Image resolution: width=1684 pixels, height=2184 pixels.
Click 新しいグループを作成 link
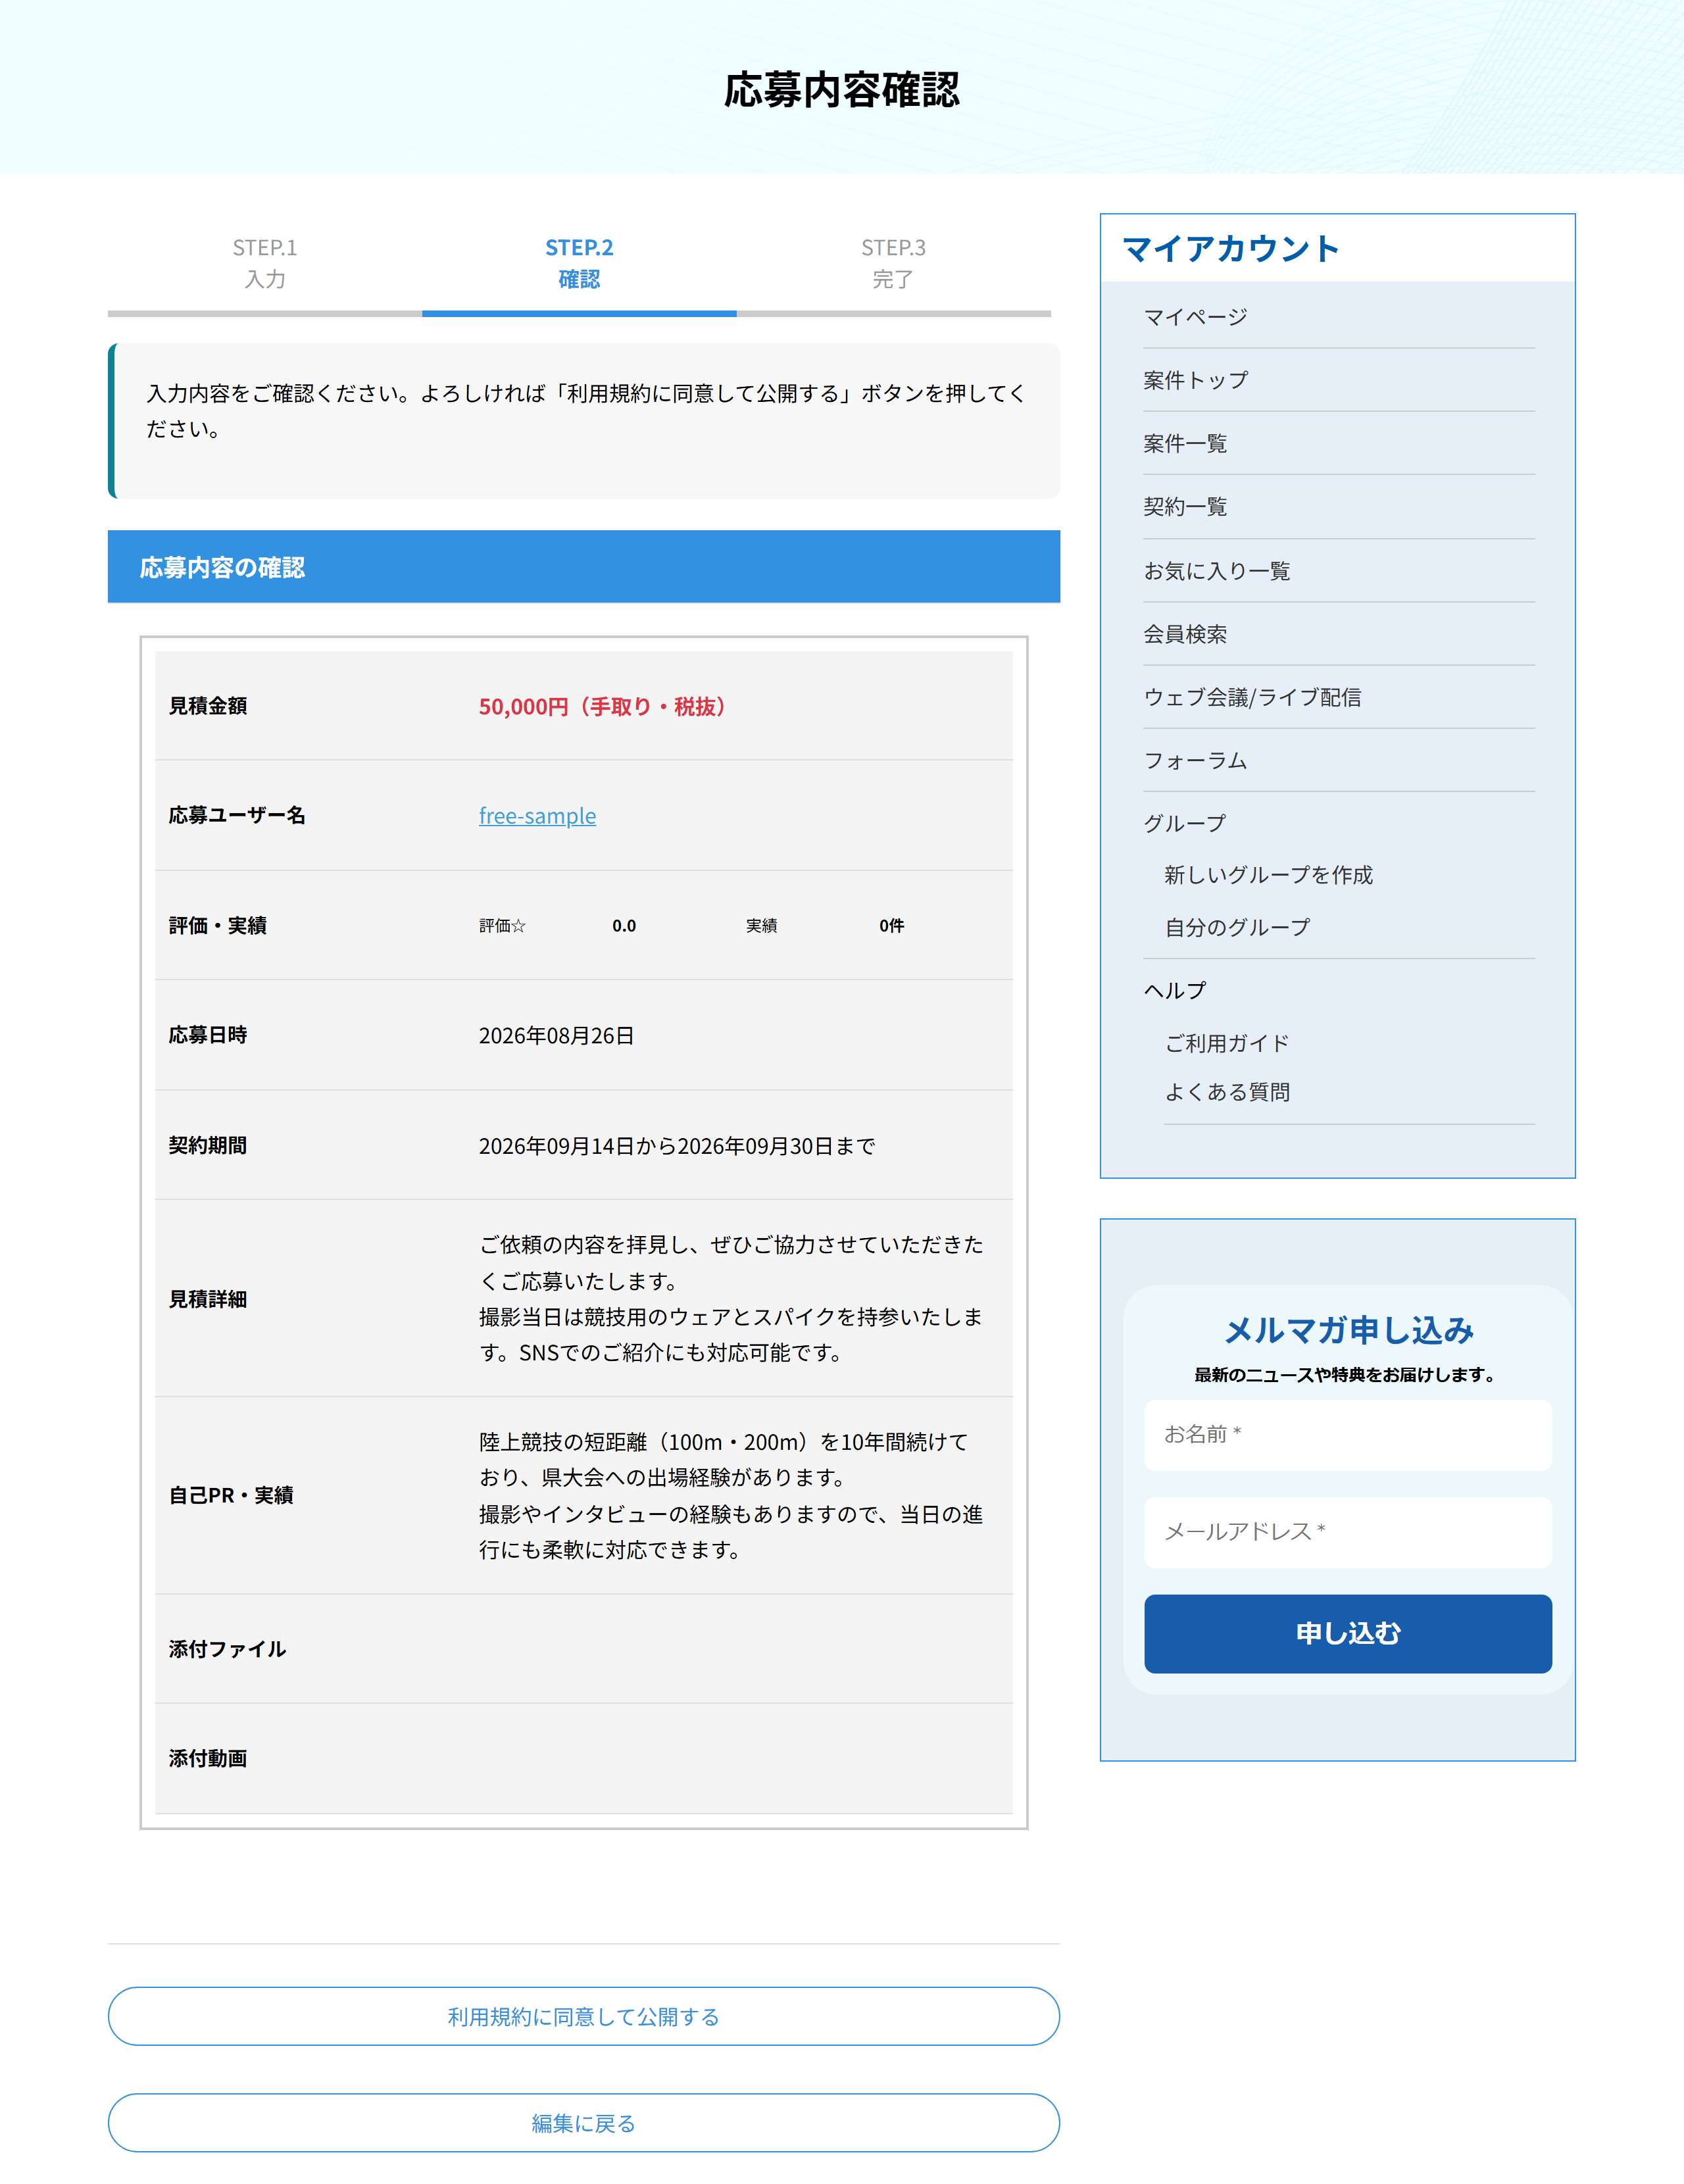coord(1269,875)
